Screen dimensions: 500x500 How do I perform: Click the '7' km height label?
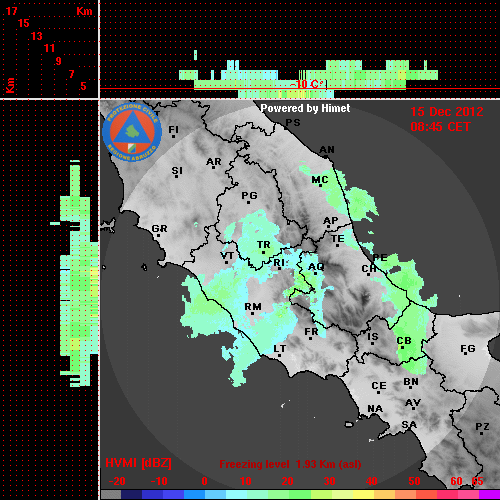71,74
